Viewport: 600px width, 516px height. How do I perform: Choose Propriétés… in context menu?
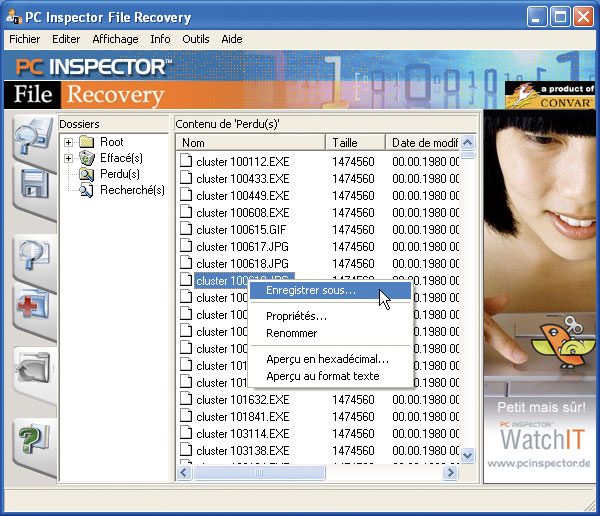(331, 316)
